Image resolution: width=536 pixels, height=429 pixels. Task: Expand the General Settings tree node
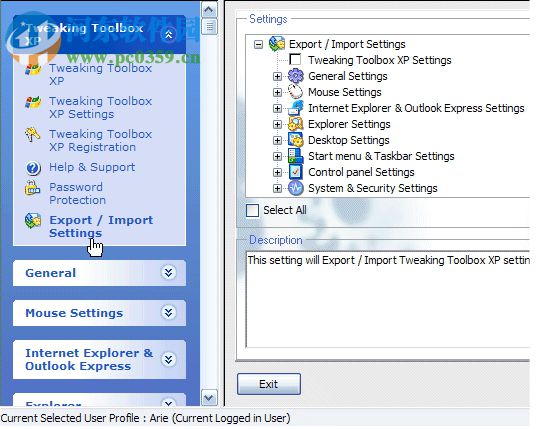[277, 76]
